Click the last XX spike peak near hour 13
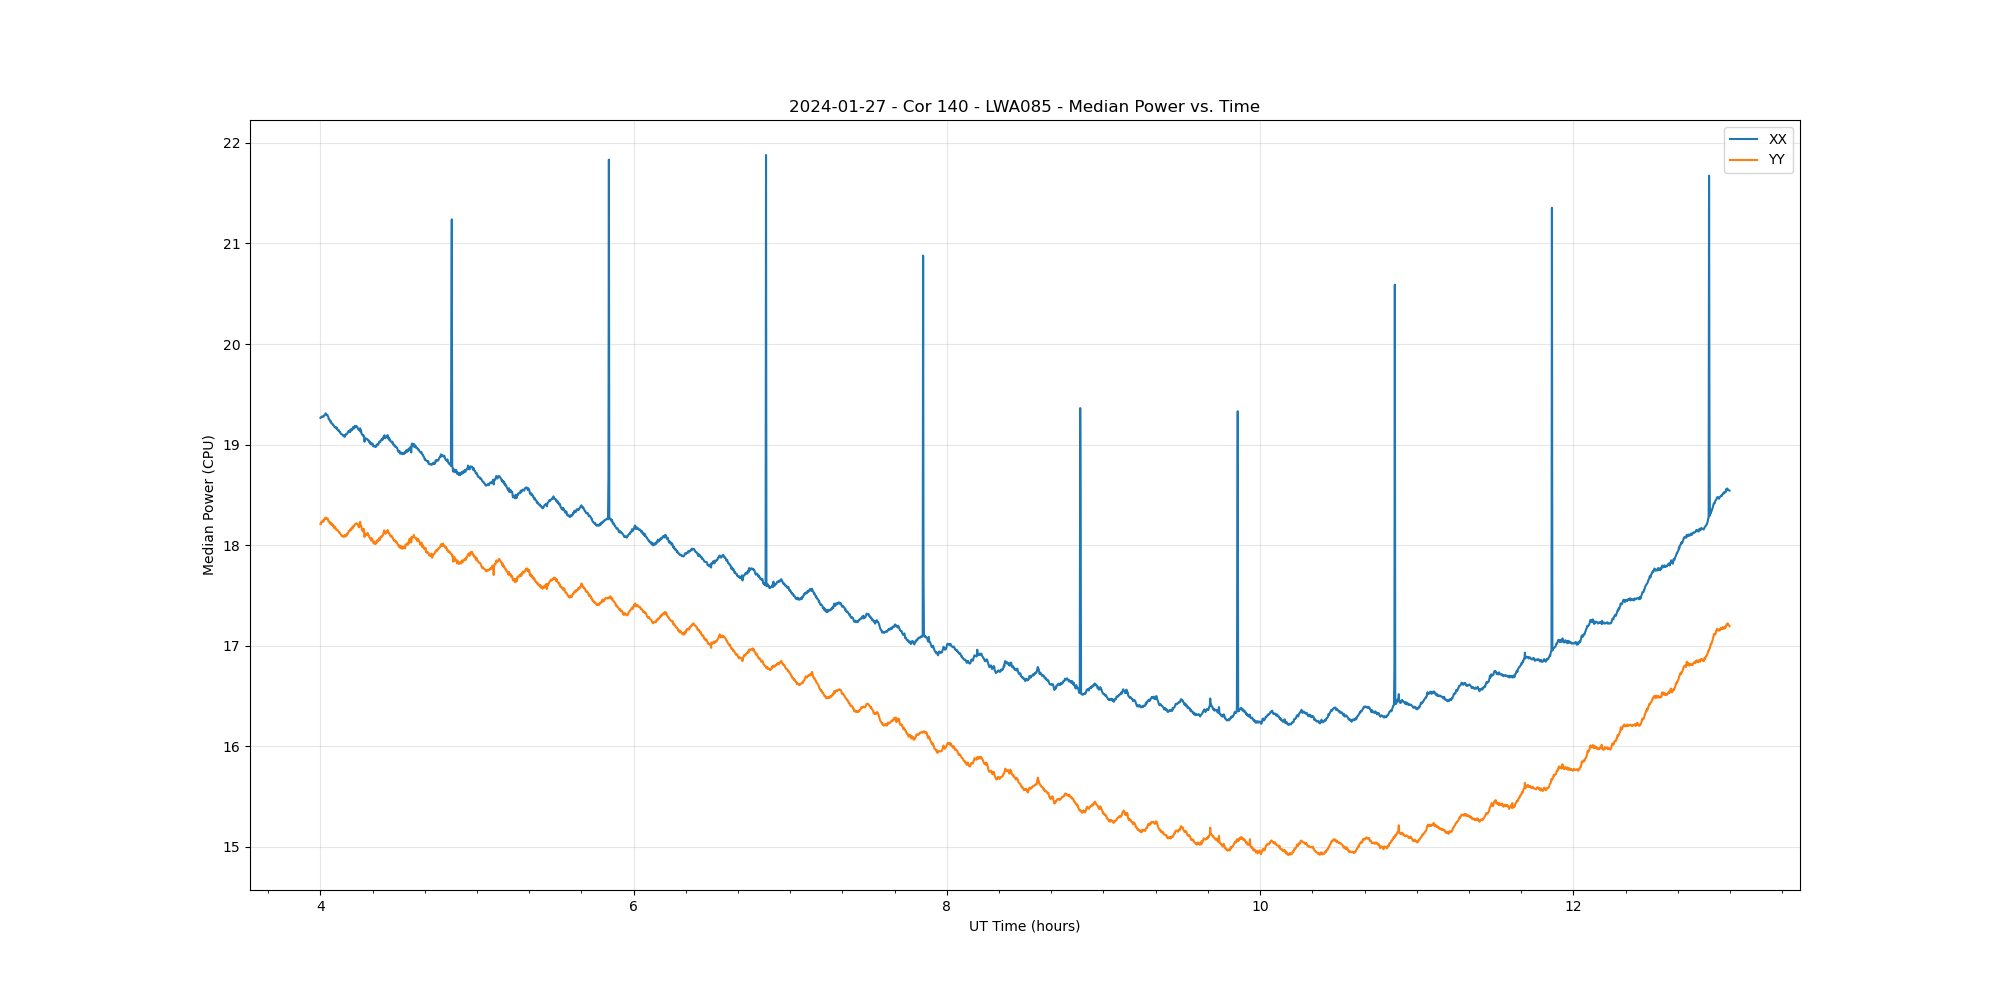 tap(1709, 177)
